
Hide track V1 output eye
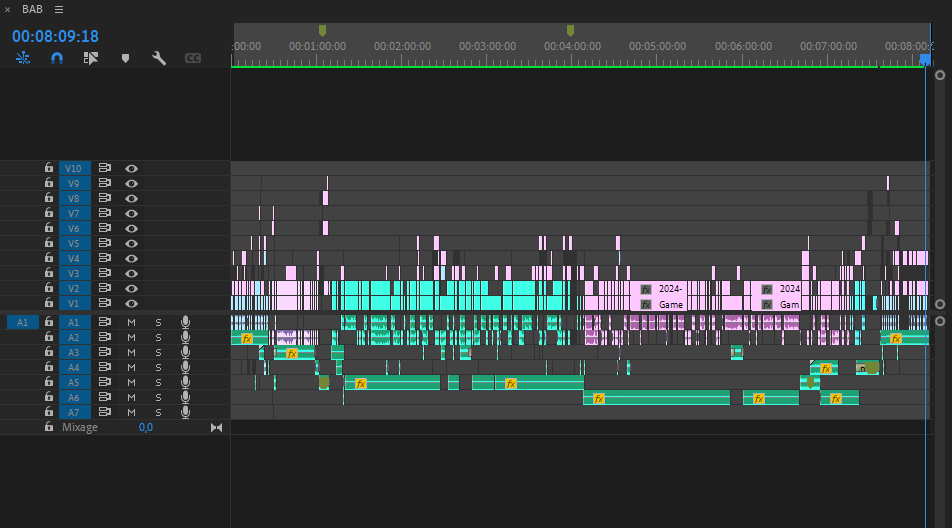131,303
